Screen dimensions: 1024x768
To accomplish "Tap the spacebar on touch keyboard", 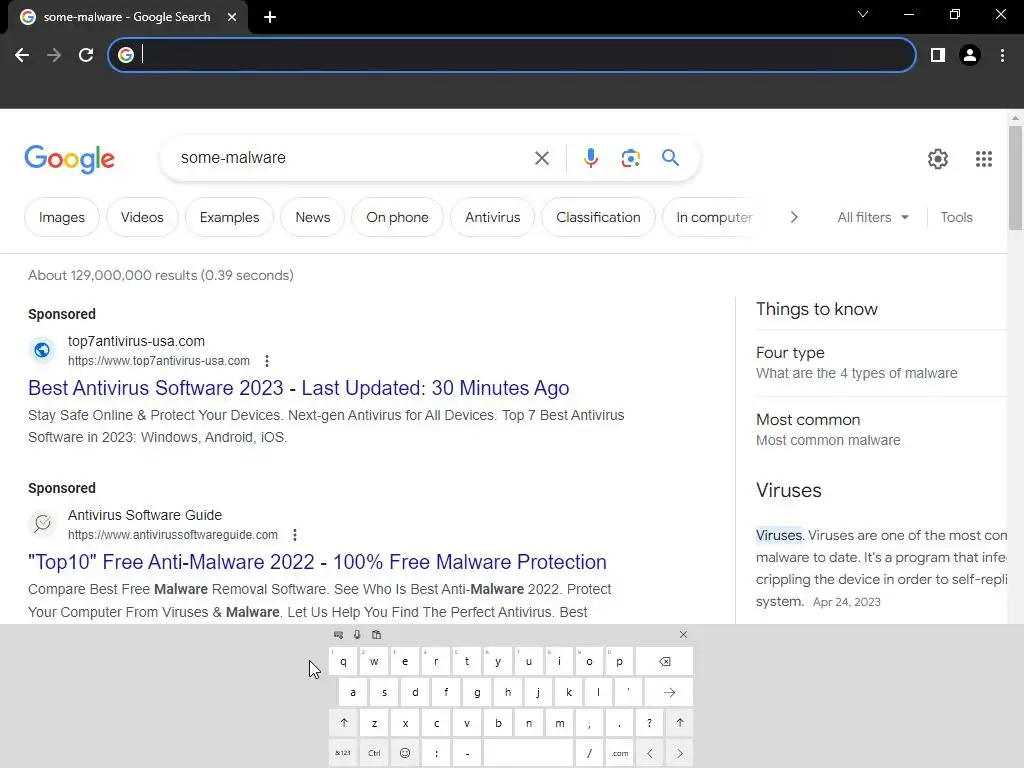I will point(528,753).
